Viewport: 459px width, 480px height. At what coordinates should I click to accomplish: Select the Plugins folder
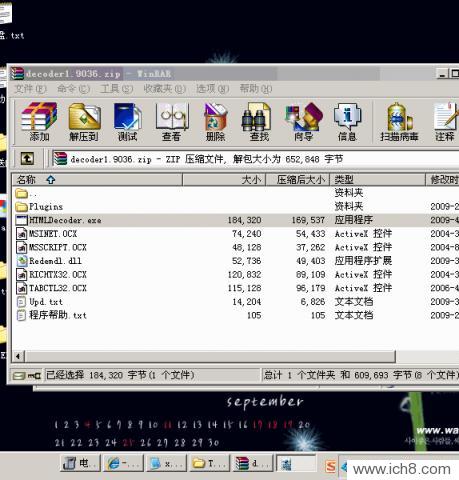click(235, 207)
